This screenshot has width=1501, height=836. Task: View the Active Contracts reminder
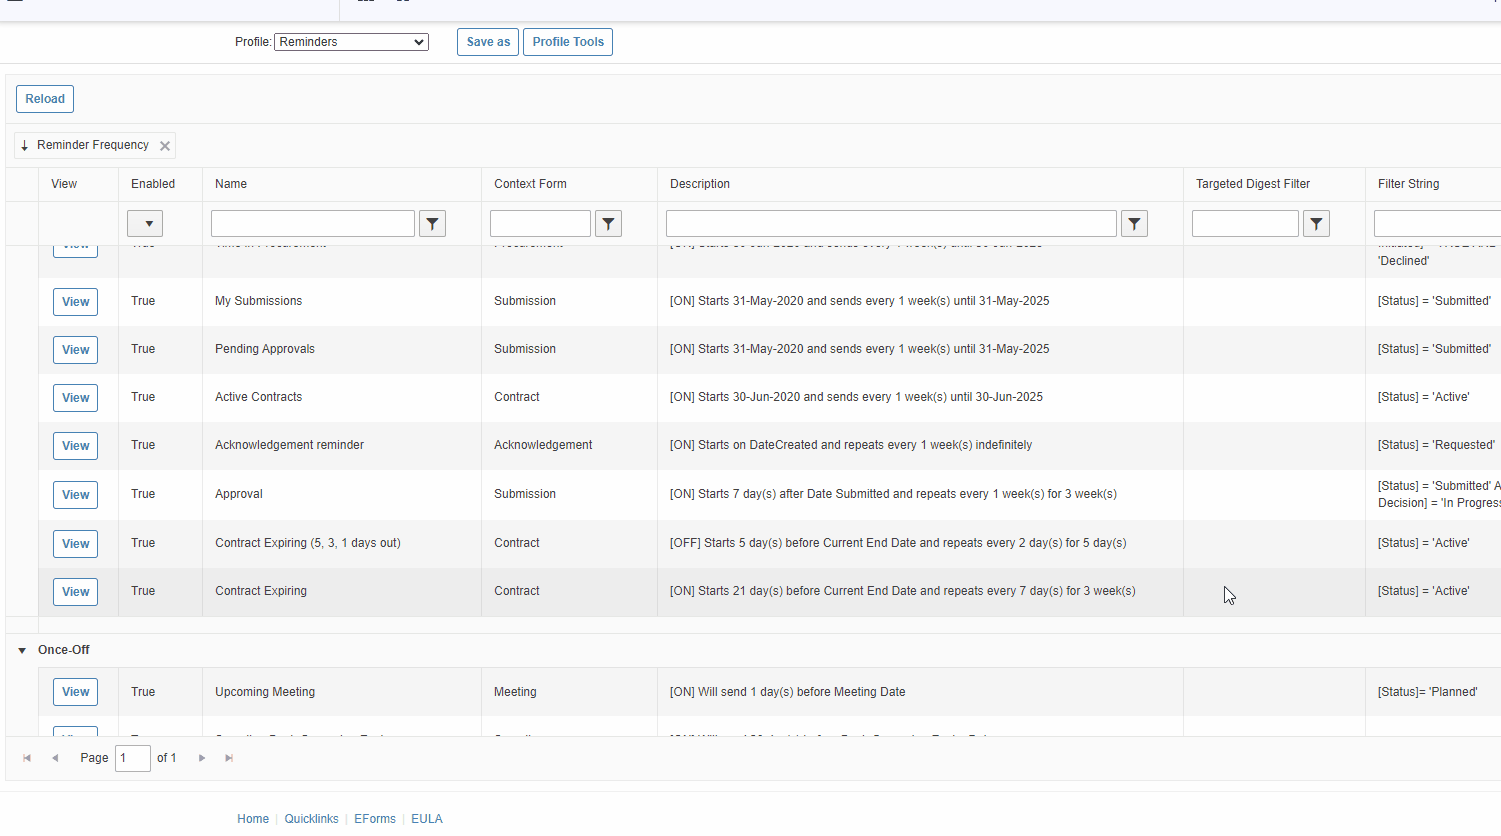(x=75, y=398)
